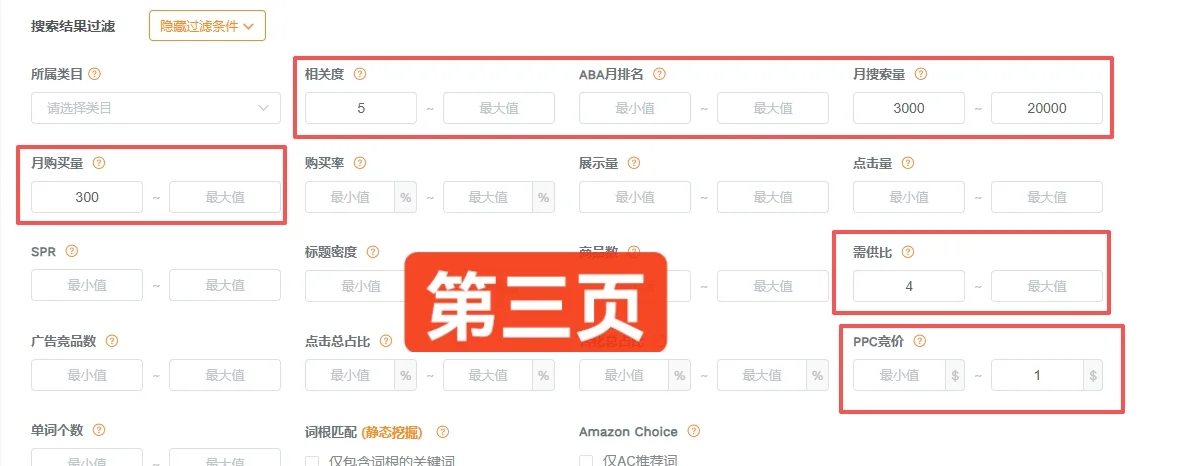Collapse filters with 隐藏过滤条件 button
The width and height of the screenshot is (1187, 466).
click(x=207, y=26)
